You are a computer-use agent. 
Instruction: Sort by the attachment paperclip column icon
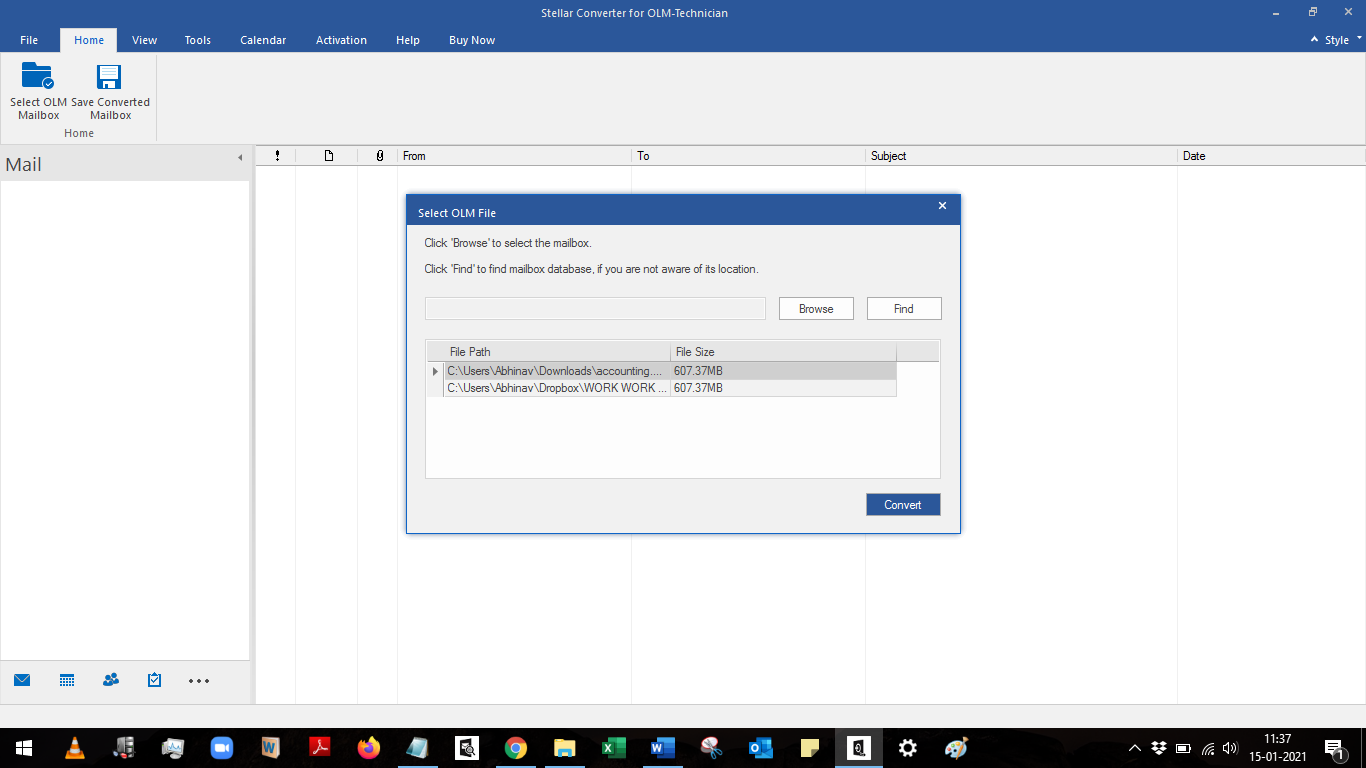379,156
